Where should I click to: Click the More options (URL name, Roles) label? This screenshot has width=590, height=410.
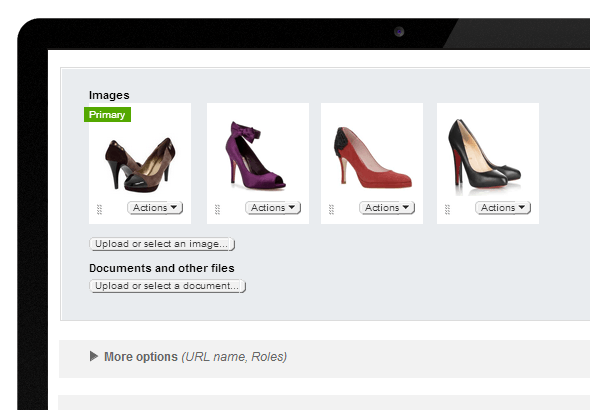pos(195,357)
